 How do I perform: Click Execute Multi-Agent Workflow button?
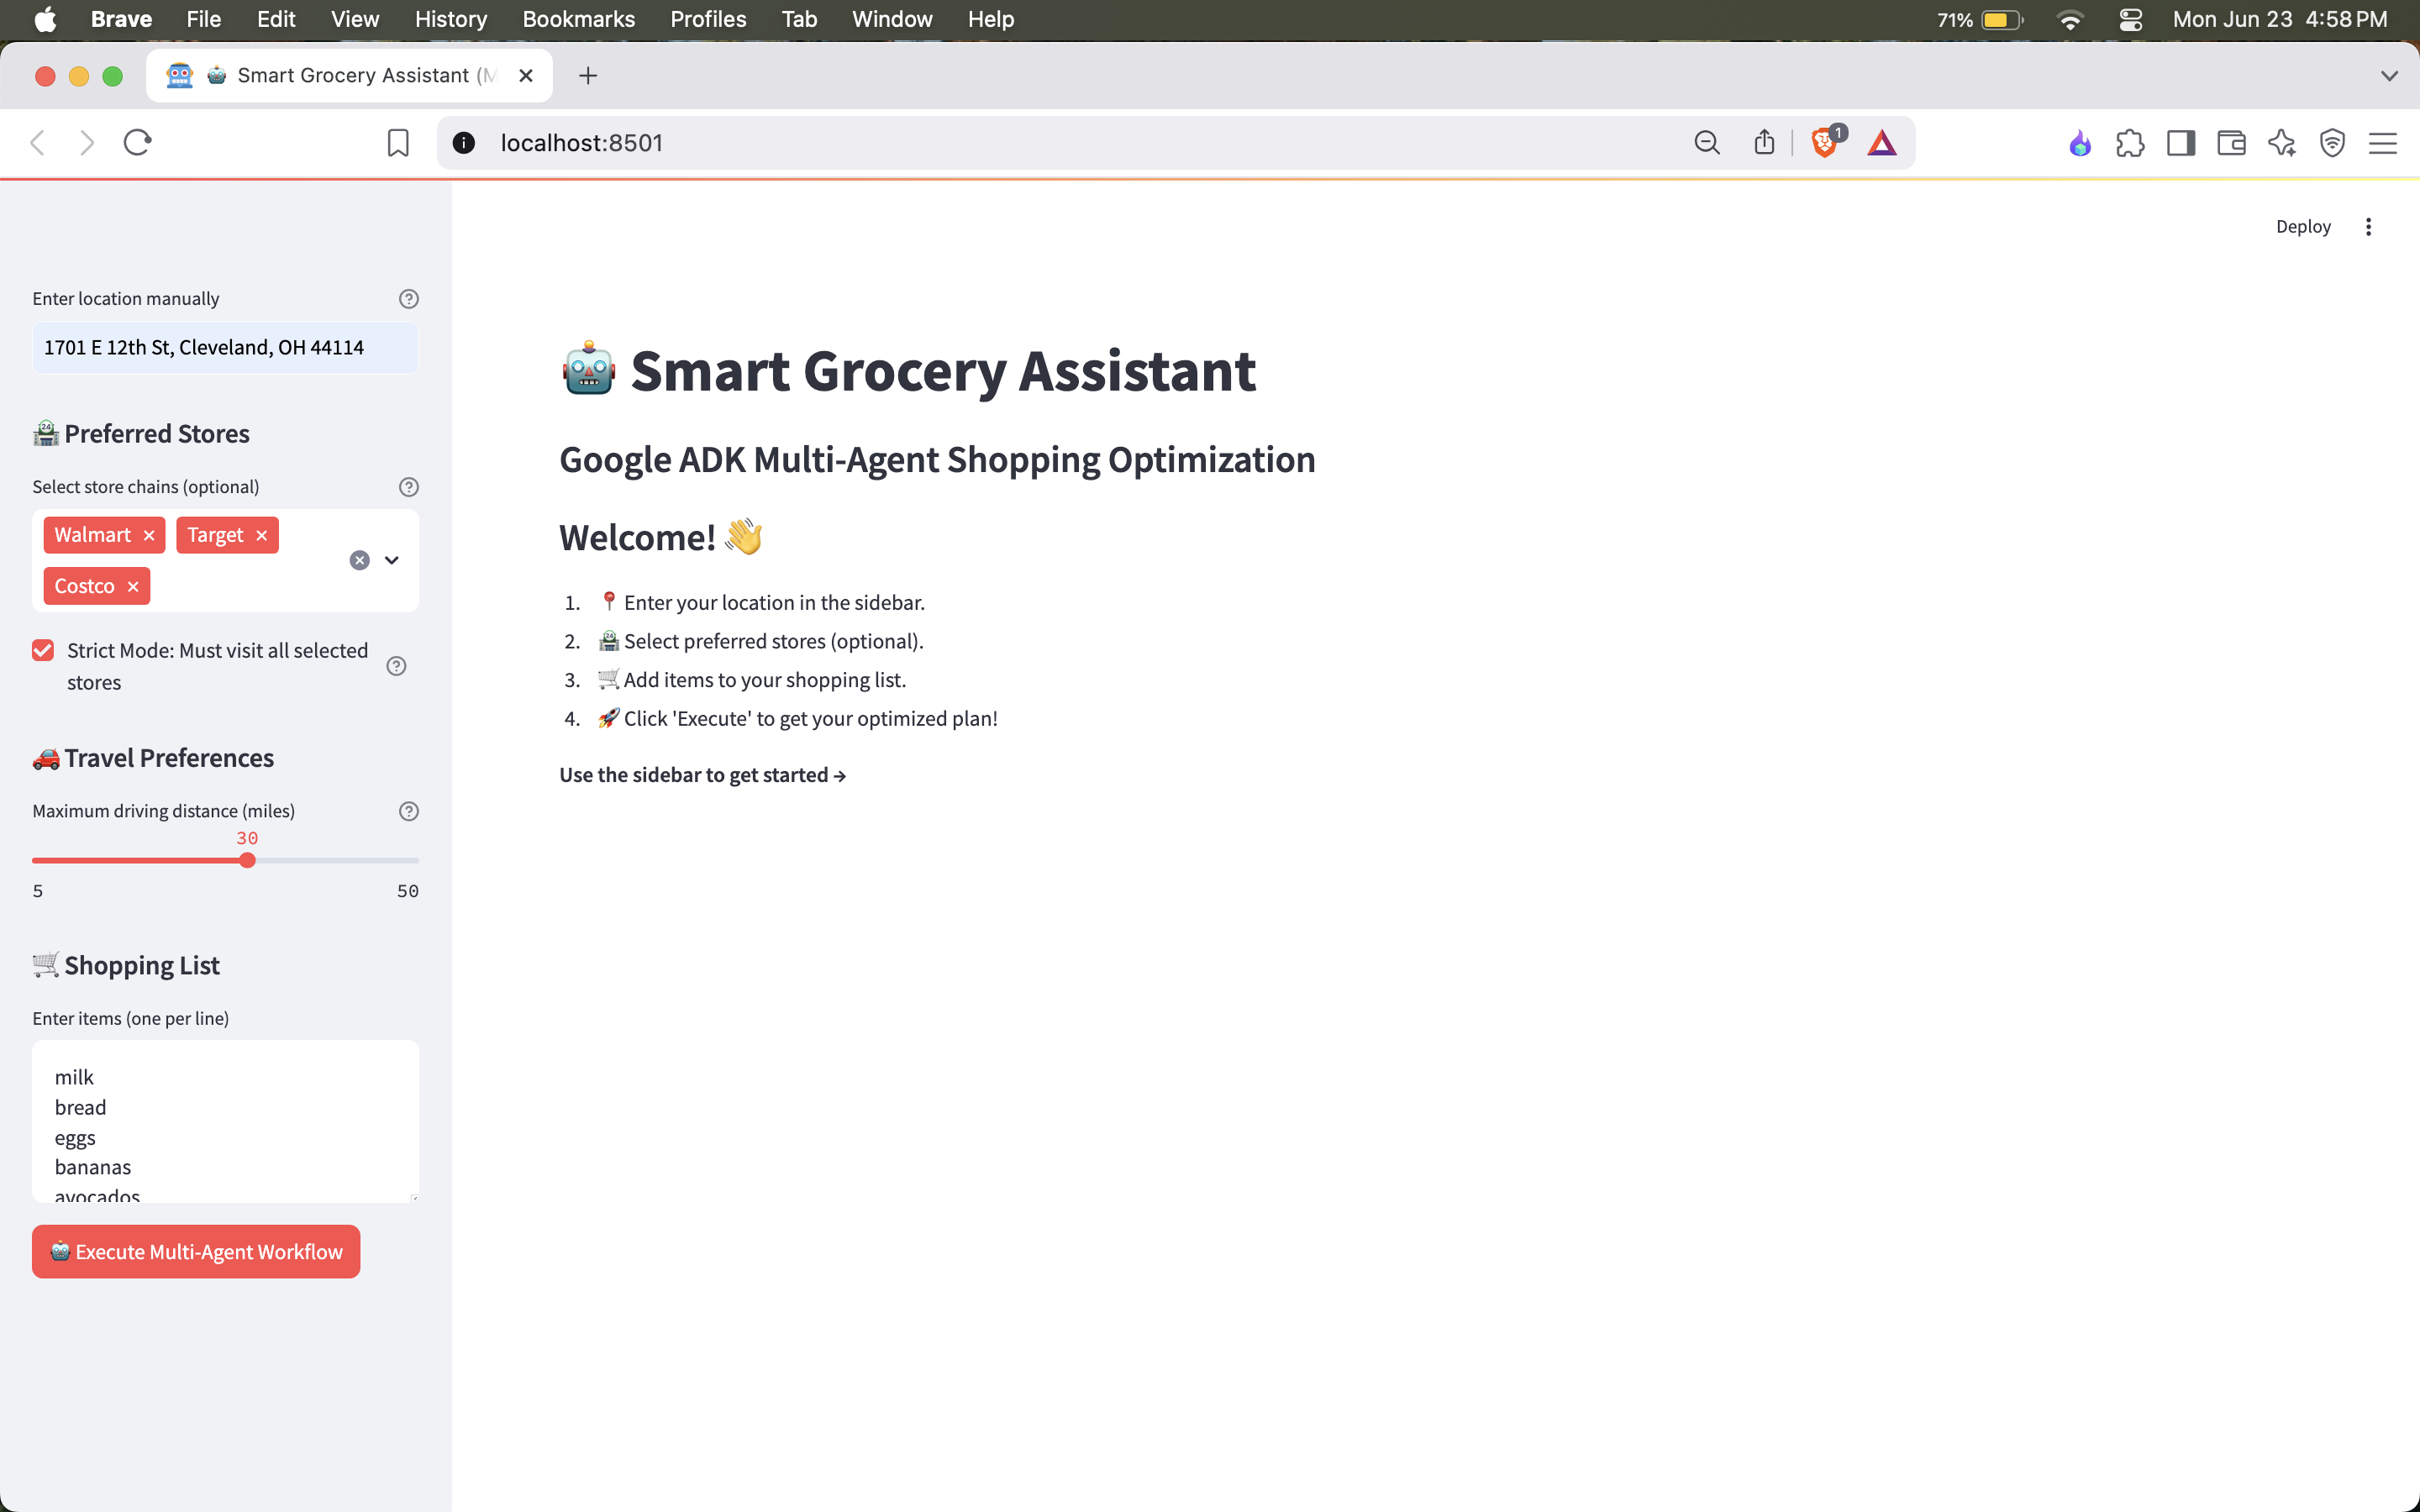point(196,1251)
